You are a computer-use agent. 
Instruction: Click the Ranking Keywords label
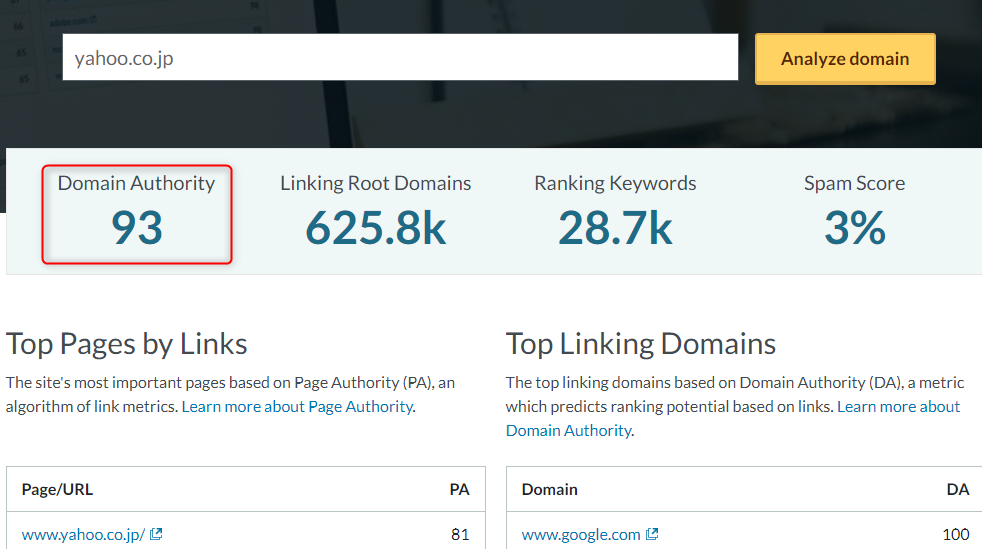(615, 183)
